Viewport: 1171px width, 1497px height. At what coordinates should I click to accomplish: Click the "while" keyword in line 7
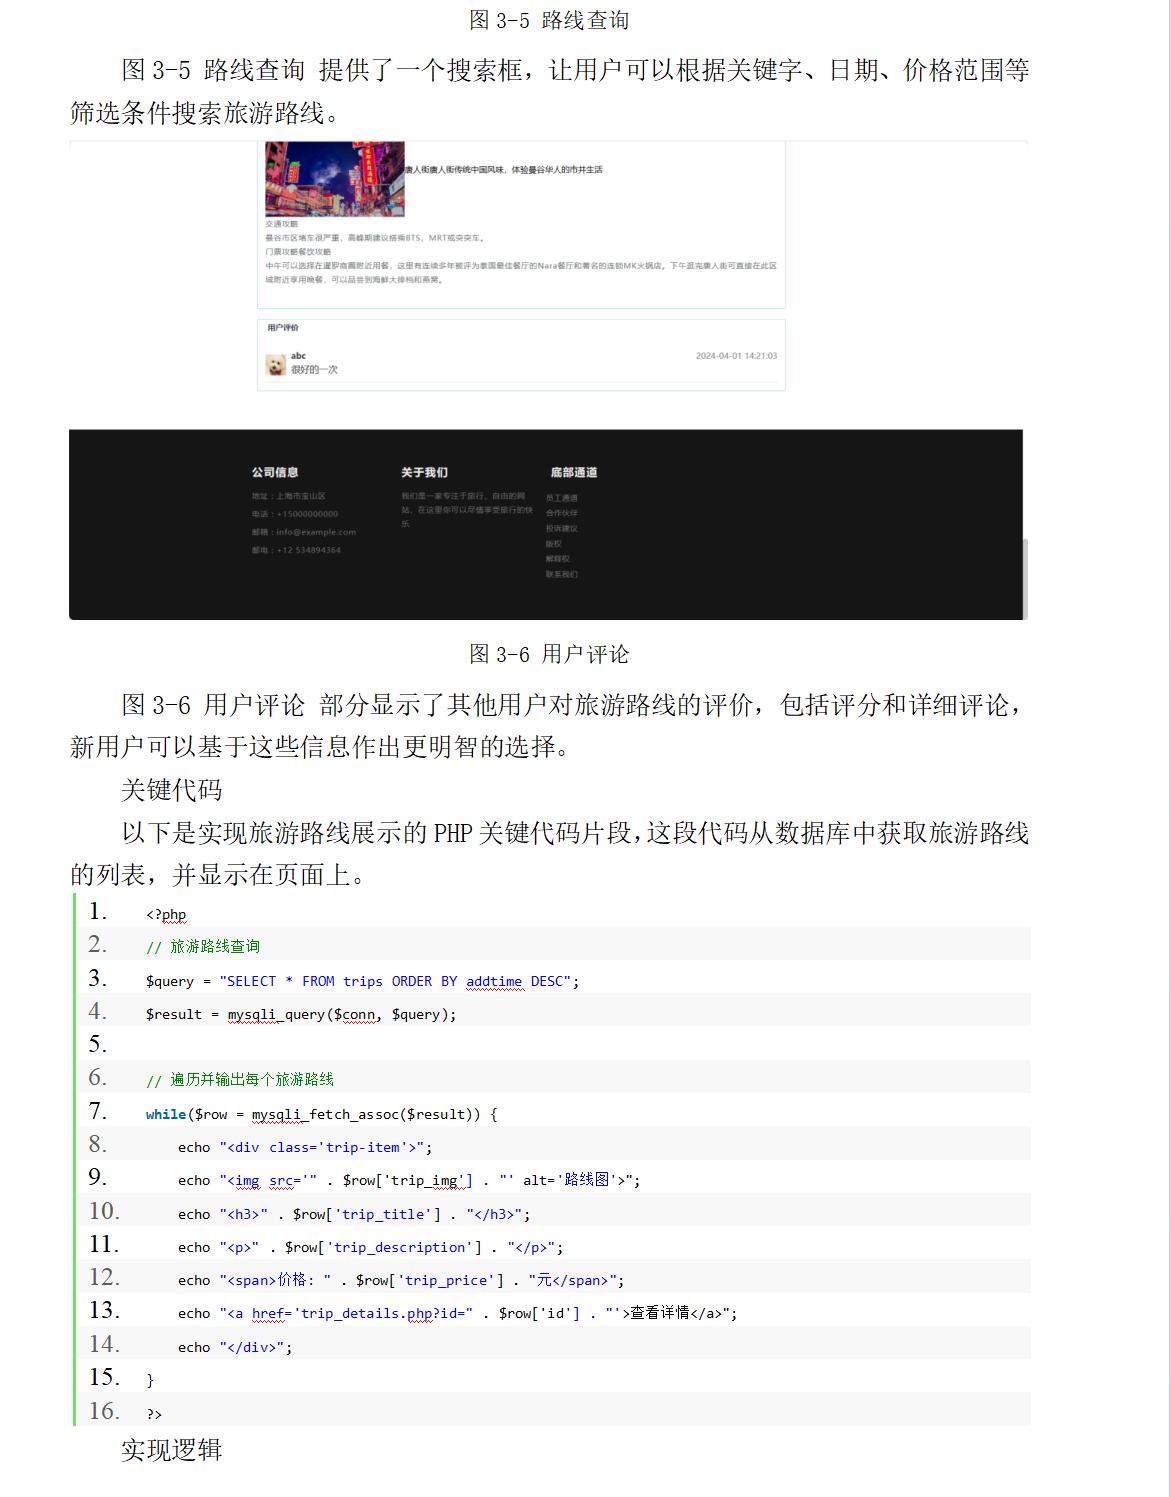click(166, 1114)
